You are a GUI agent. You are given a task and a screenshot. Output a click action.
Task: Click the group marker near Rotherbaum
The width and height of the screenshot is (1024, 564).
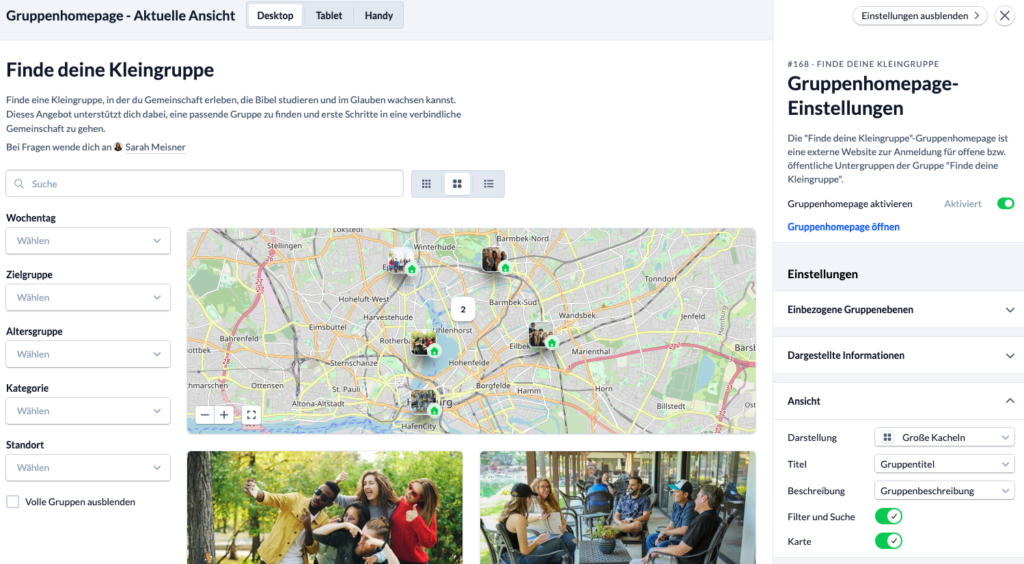(x=424, y=343)
